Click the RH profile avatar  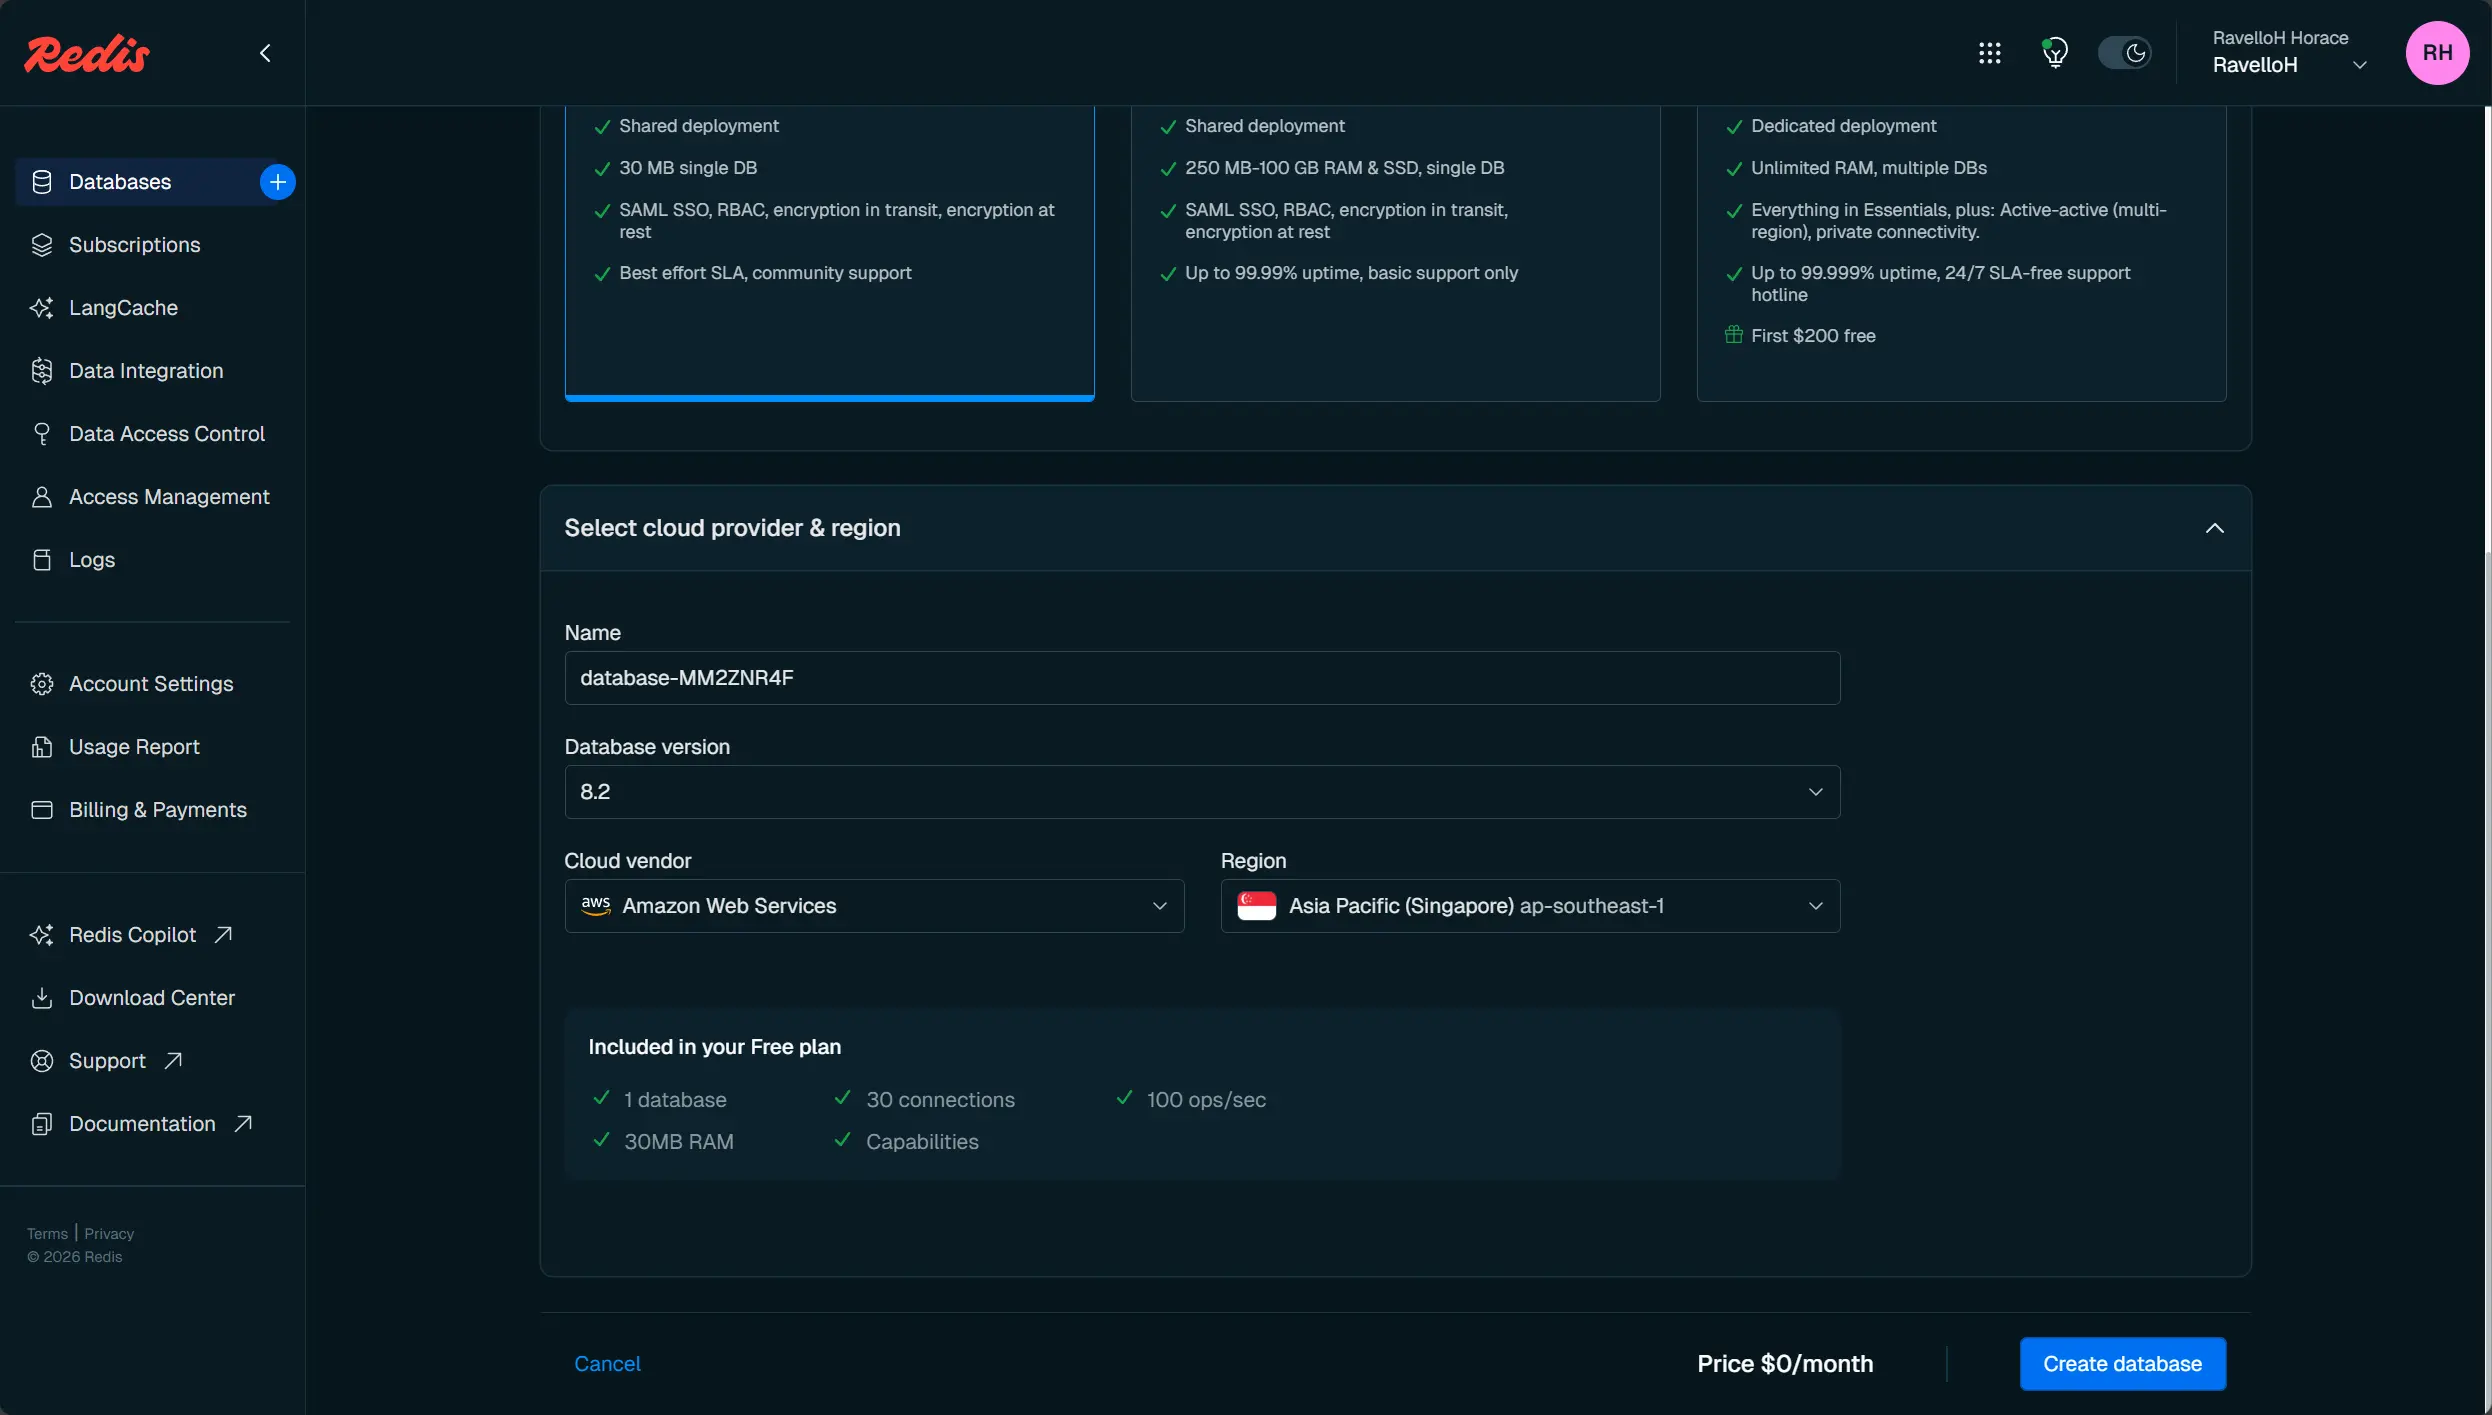[2436, 53]
